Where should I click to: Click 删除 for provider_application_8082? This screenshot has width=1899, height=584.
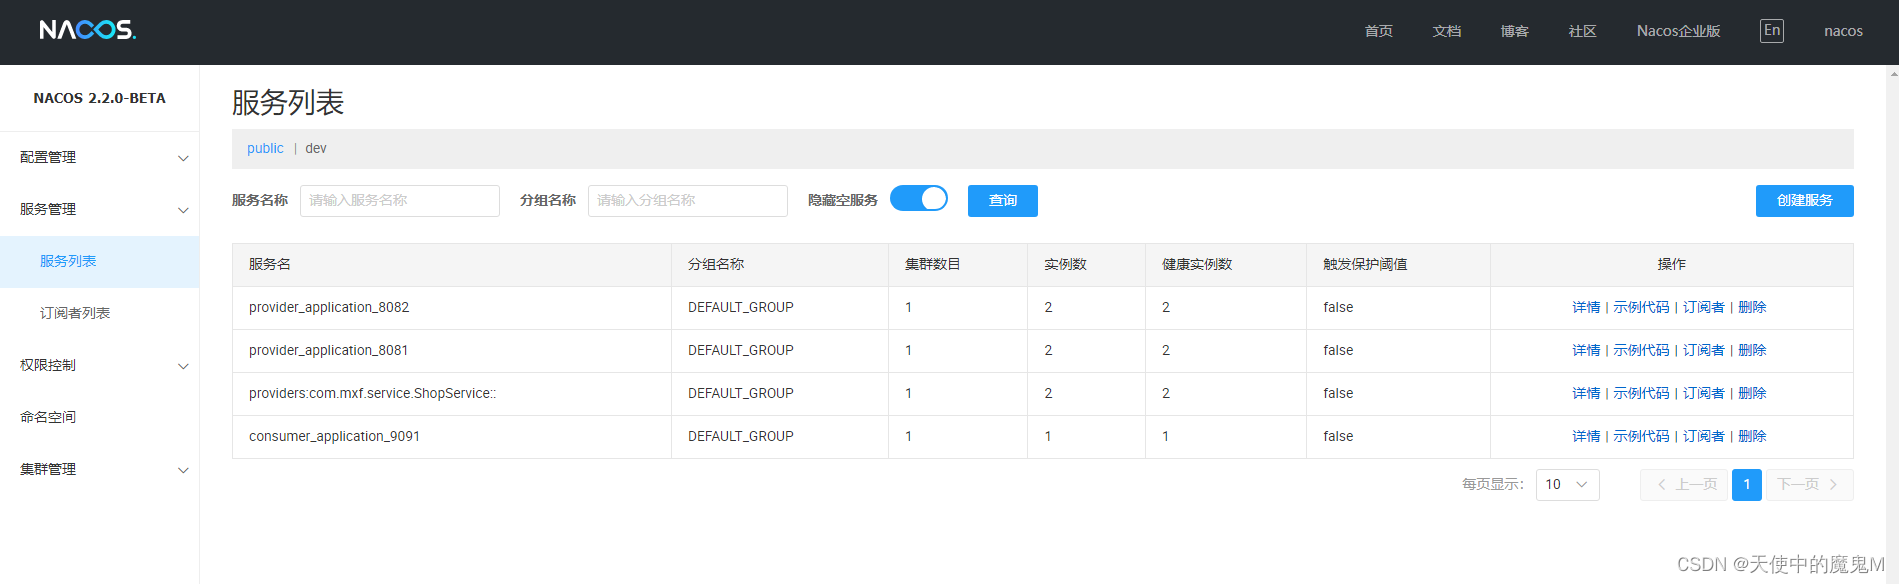coord(1752,307)
